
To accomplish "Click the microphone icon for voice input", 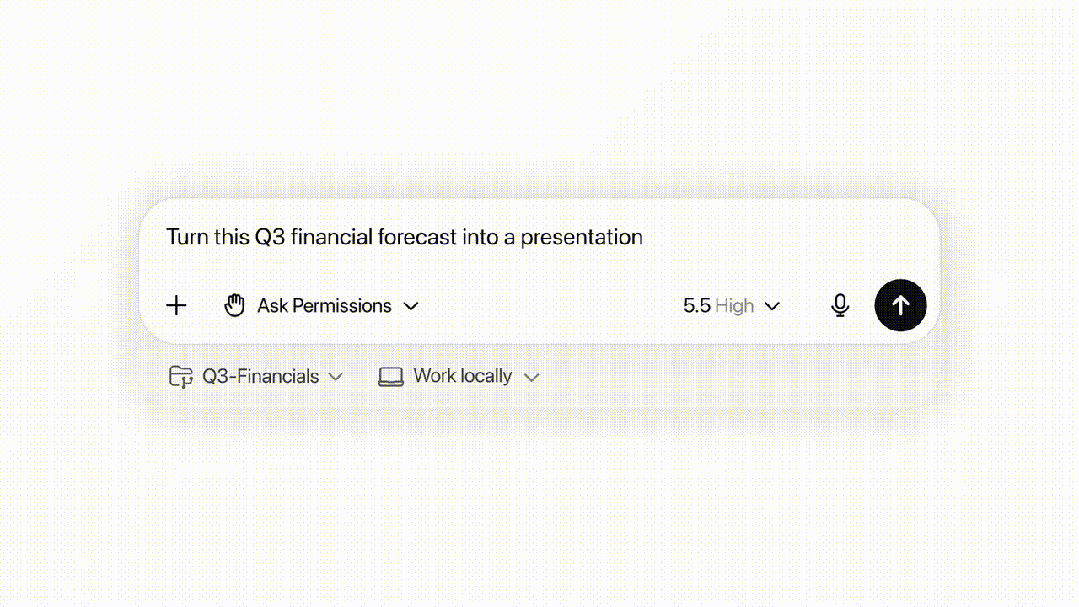I will tap(840, 305).
